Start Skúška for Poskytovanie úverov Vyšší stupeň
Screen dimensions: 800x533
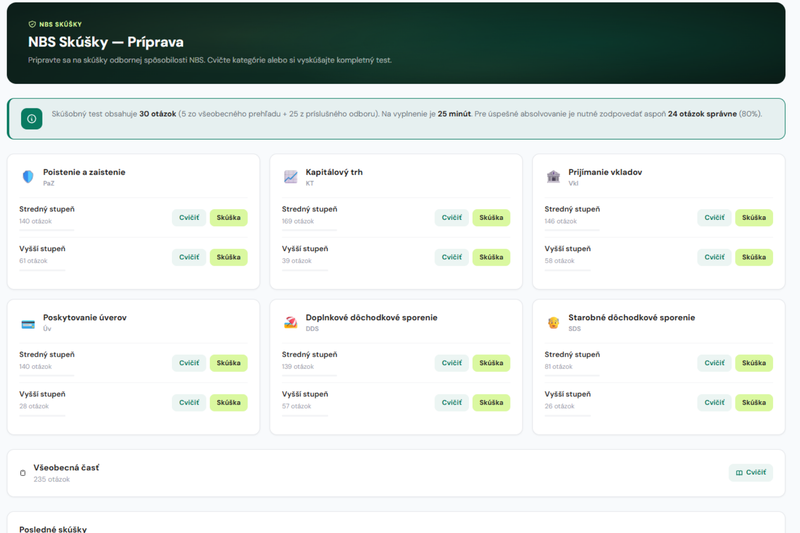[x=229, y=402]
